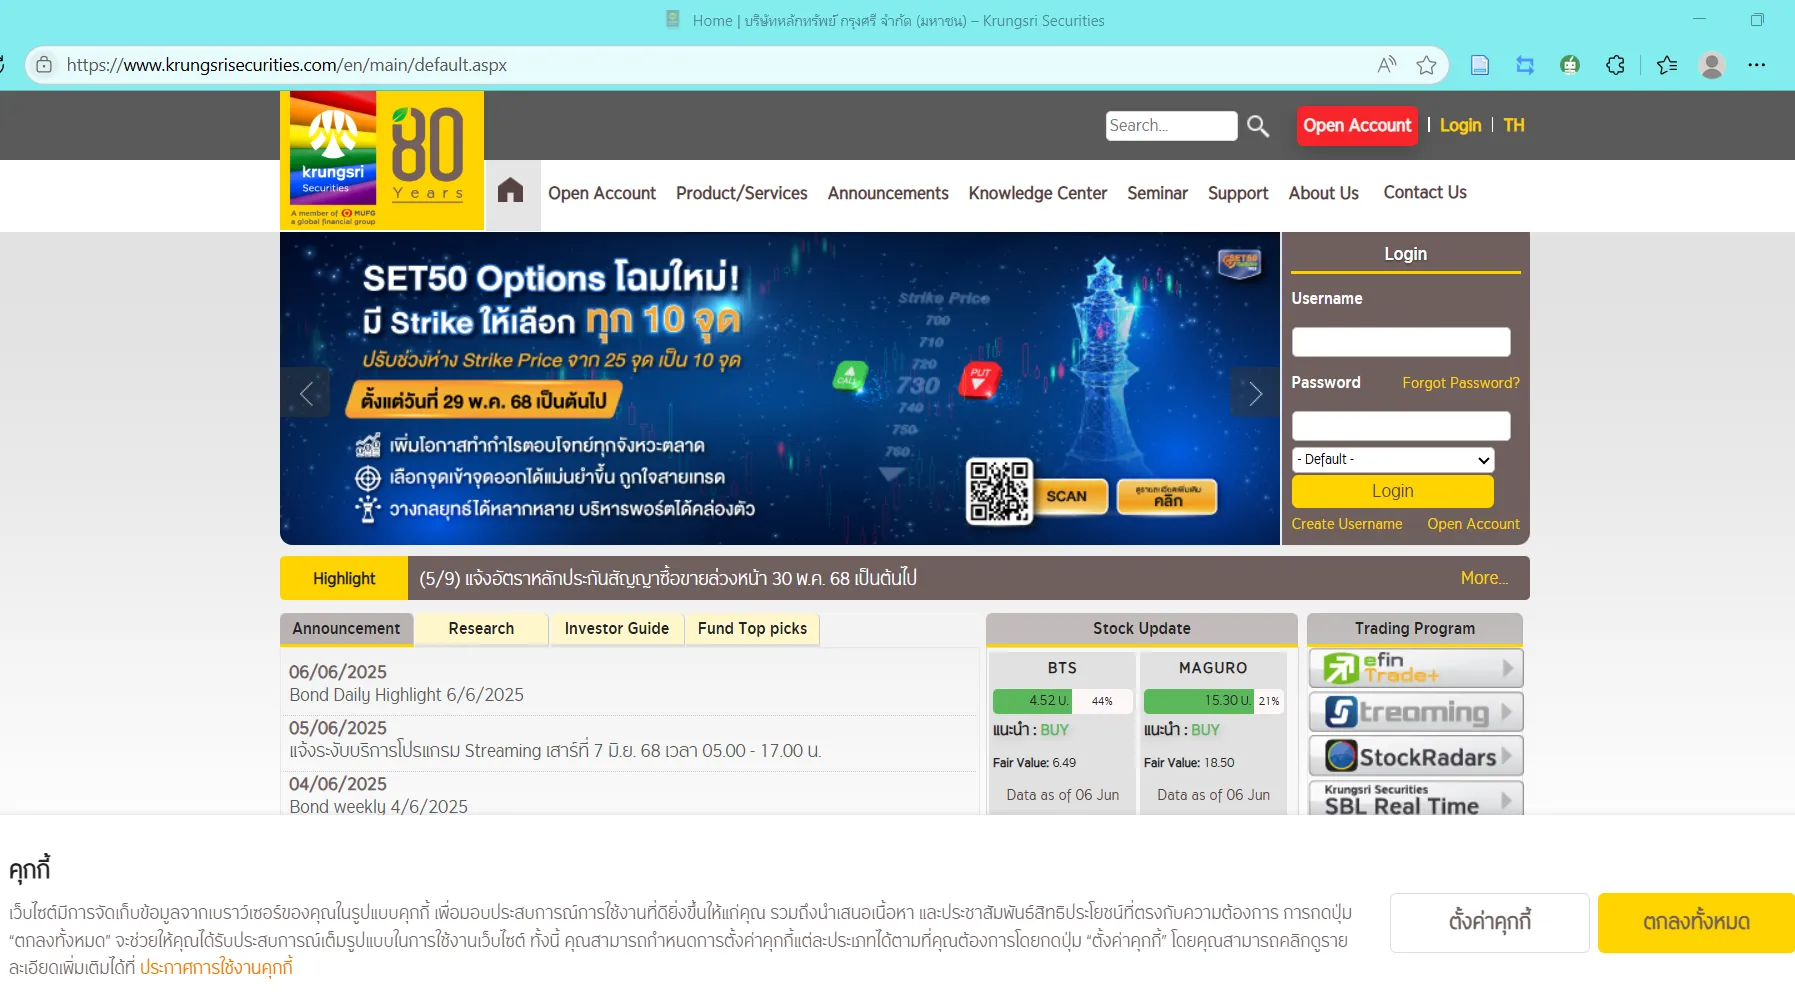This screenshot has width=1795, height=1004.
Task: View site information lock icon
Action: 44,65
